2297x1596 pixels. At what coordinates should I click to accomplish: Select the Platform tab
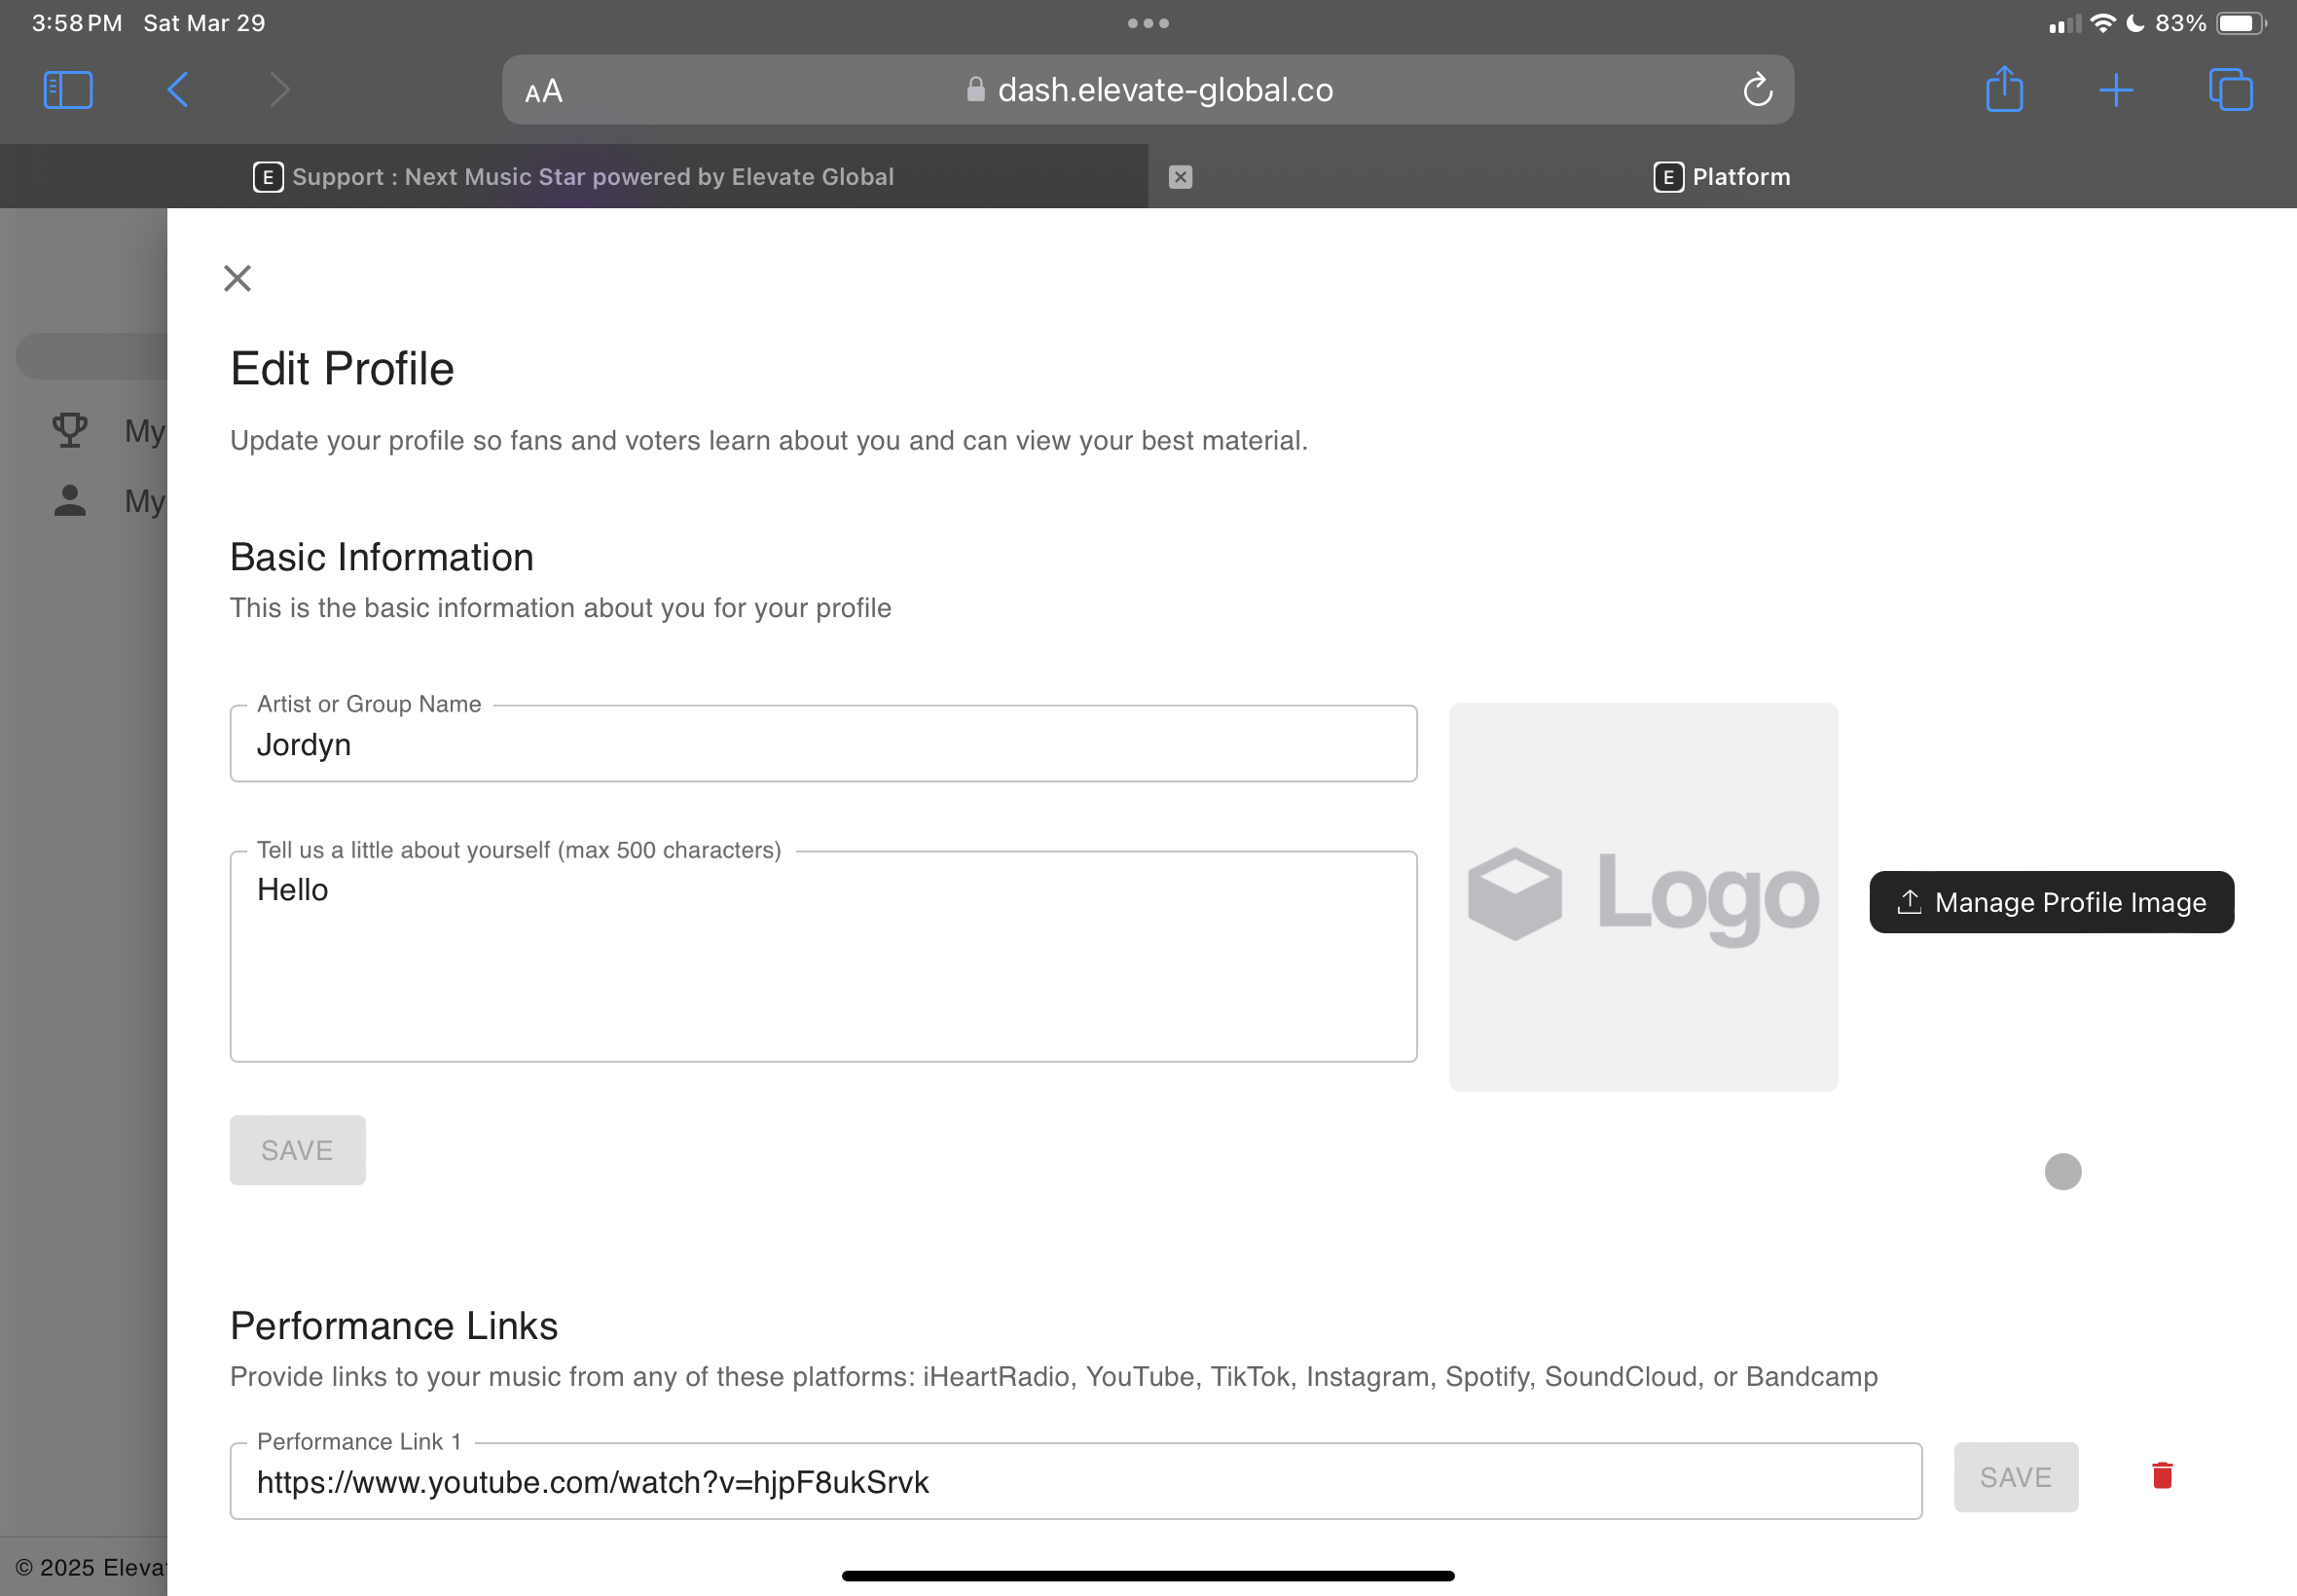click(x=1722, y=177)
